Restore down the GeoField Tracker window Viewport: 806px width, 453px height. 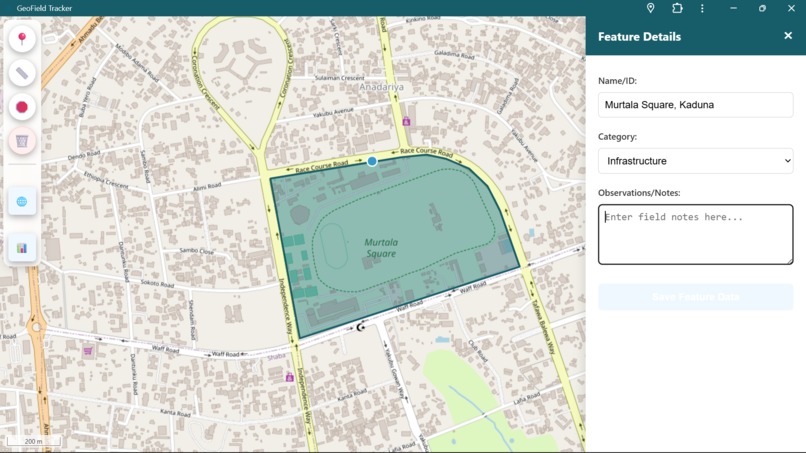762,8
